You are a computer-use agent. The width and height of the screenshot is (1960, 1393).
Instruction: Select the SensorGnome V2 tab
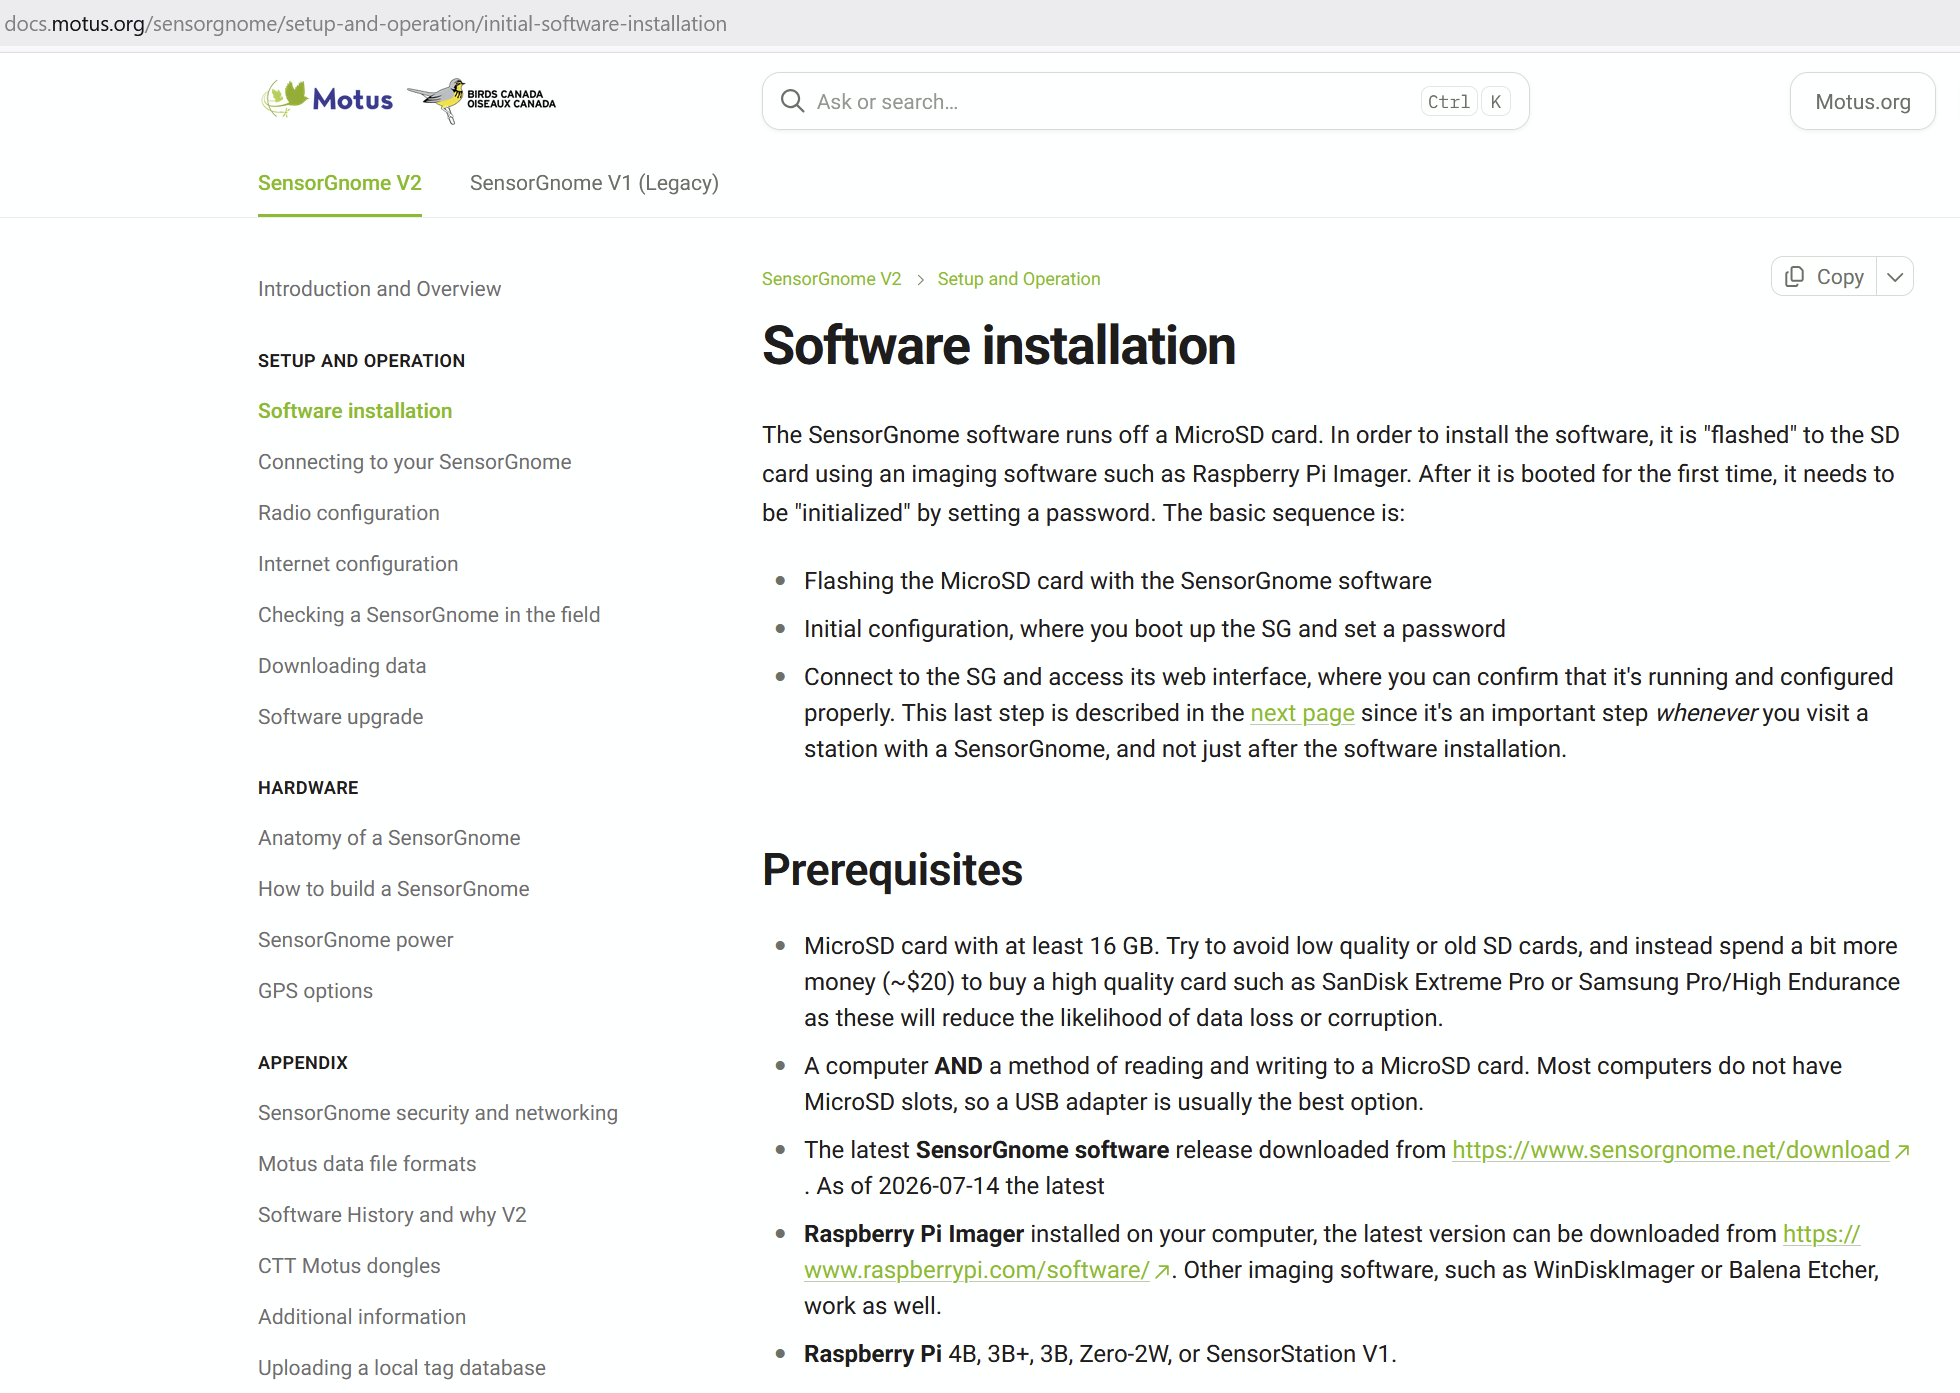coord(340,183)
